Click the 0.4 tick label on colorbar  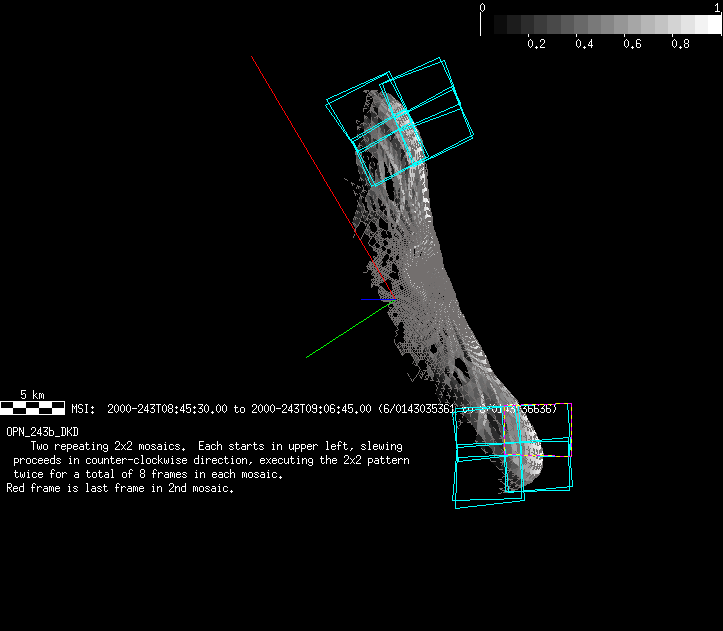coord(584,44)
